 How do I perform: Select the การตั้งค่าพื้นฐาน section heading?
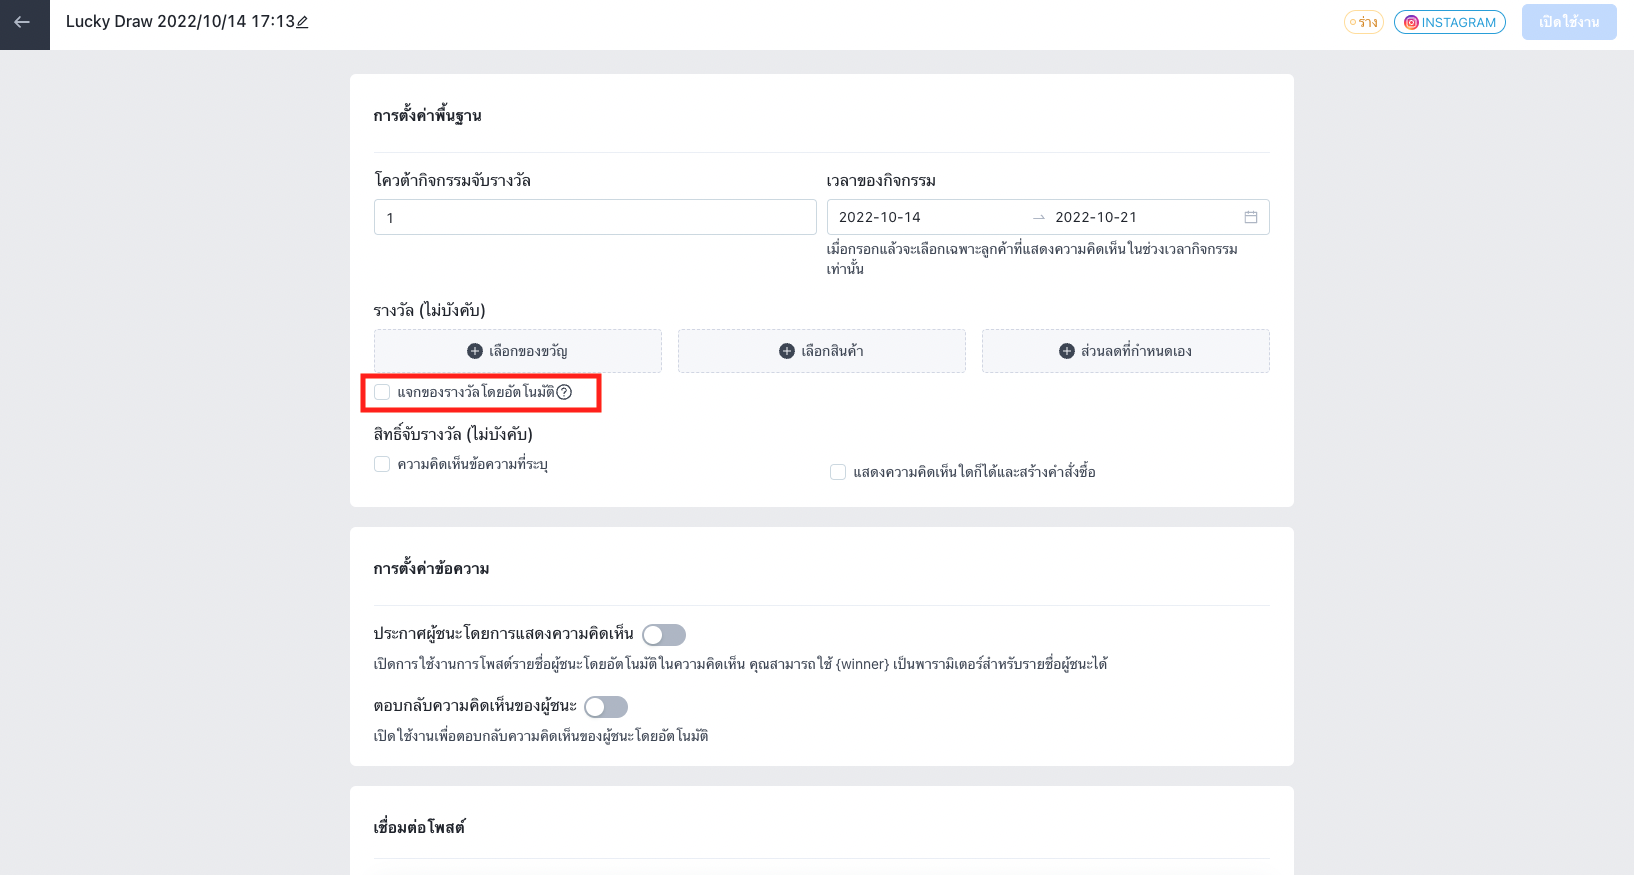[428, 115]
